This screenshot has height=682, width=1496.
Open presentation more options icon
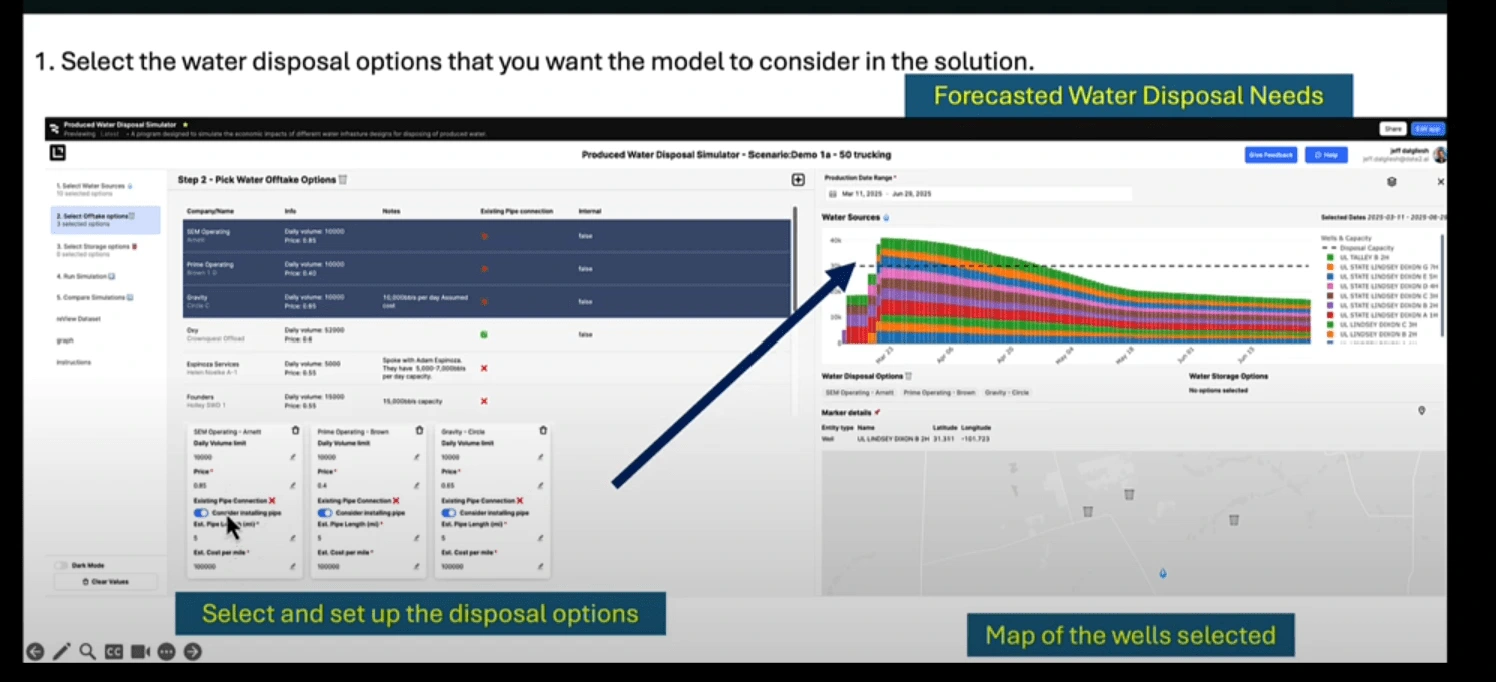click(x=166, y=652)
